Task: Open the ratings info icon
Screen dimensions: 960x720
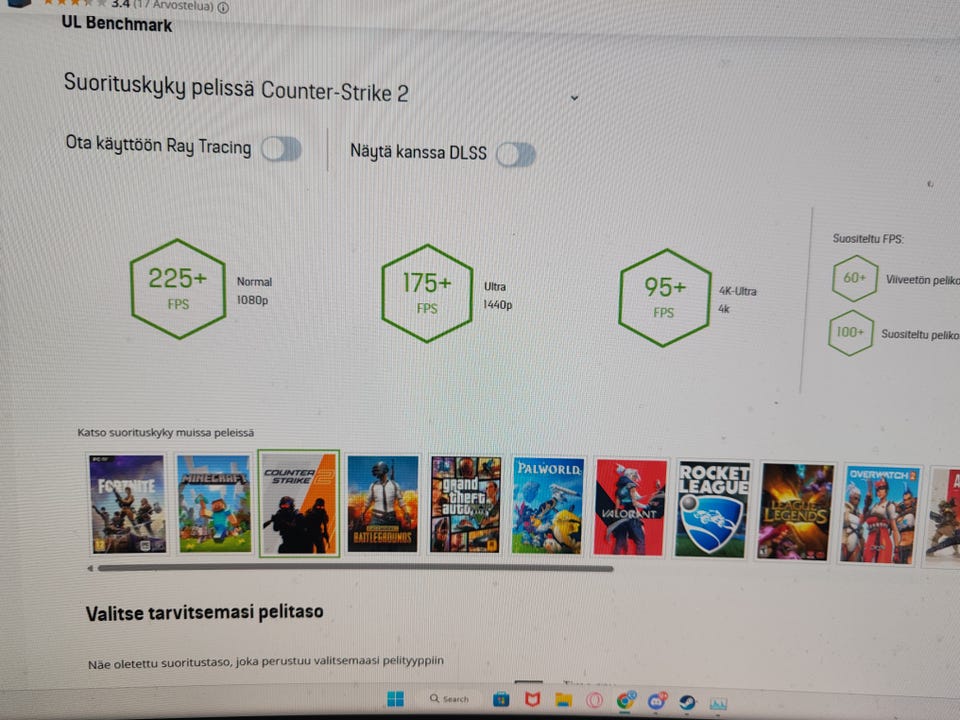Action: coord(223,7)
